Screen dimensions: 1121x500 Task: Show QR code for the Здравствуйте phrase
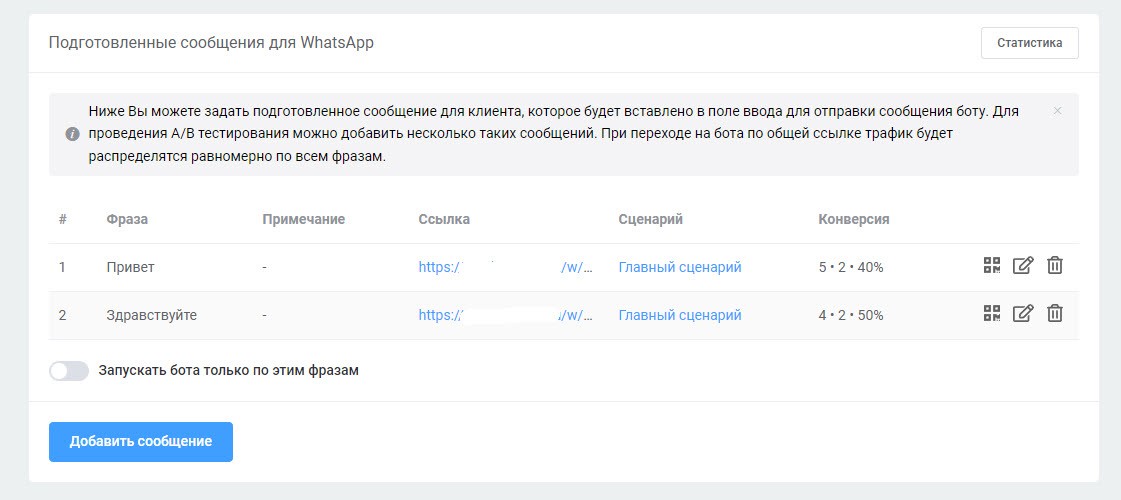991,314
